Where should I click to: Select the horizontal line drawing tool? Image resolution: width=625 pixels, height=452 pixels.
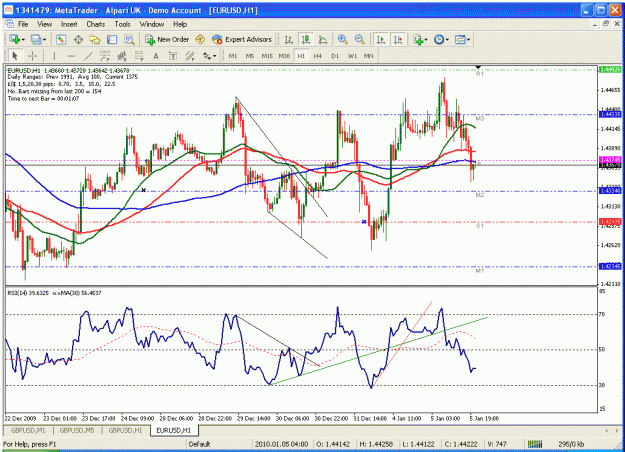pos(71,56)
